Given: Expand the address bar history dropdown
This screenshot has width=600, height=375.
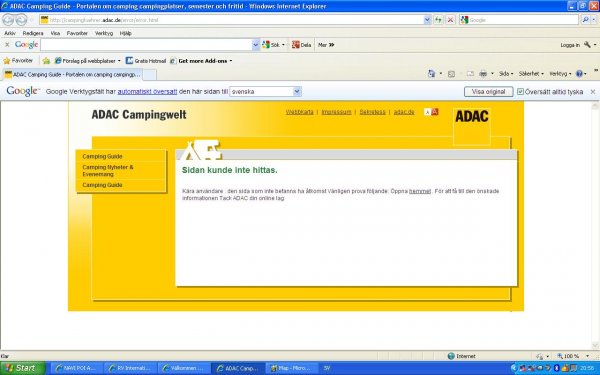Looking at the screenshot, I should (427, 20).
